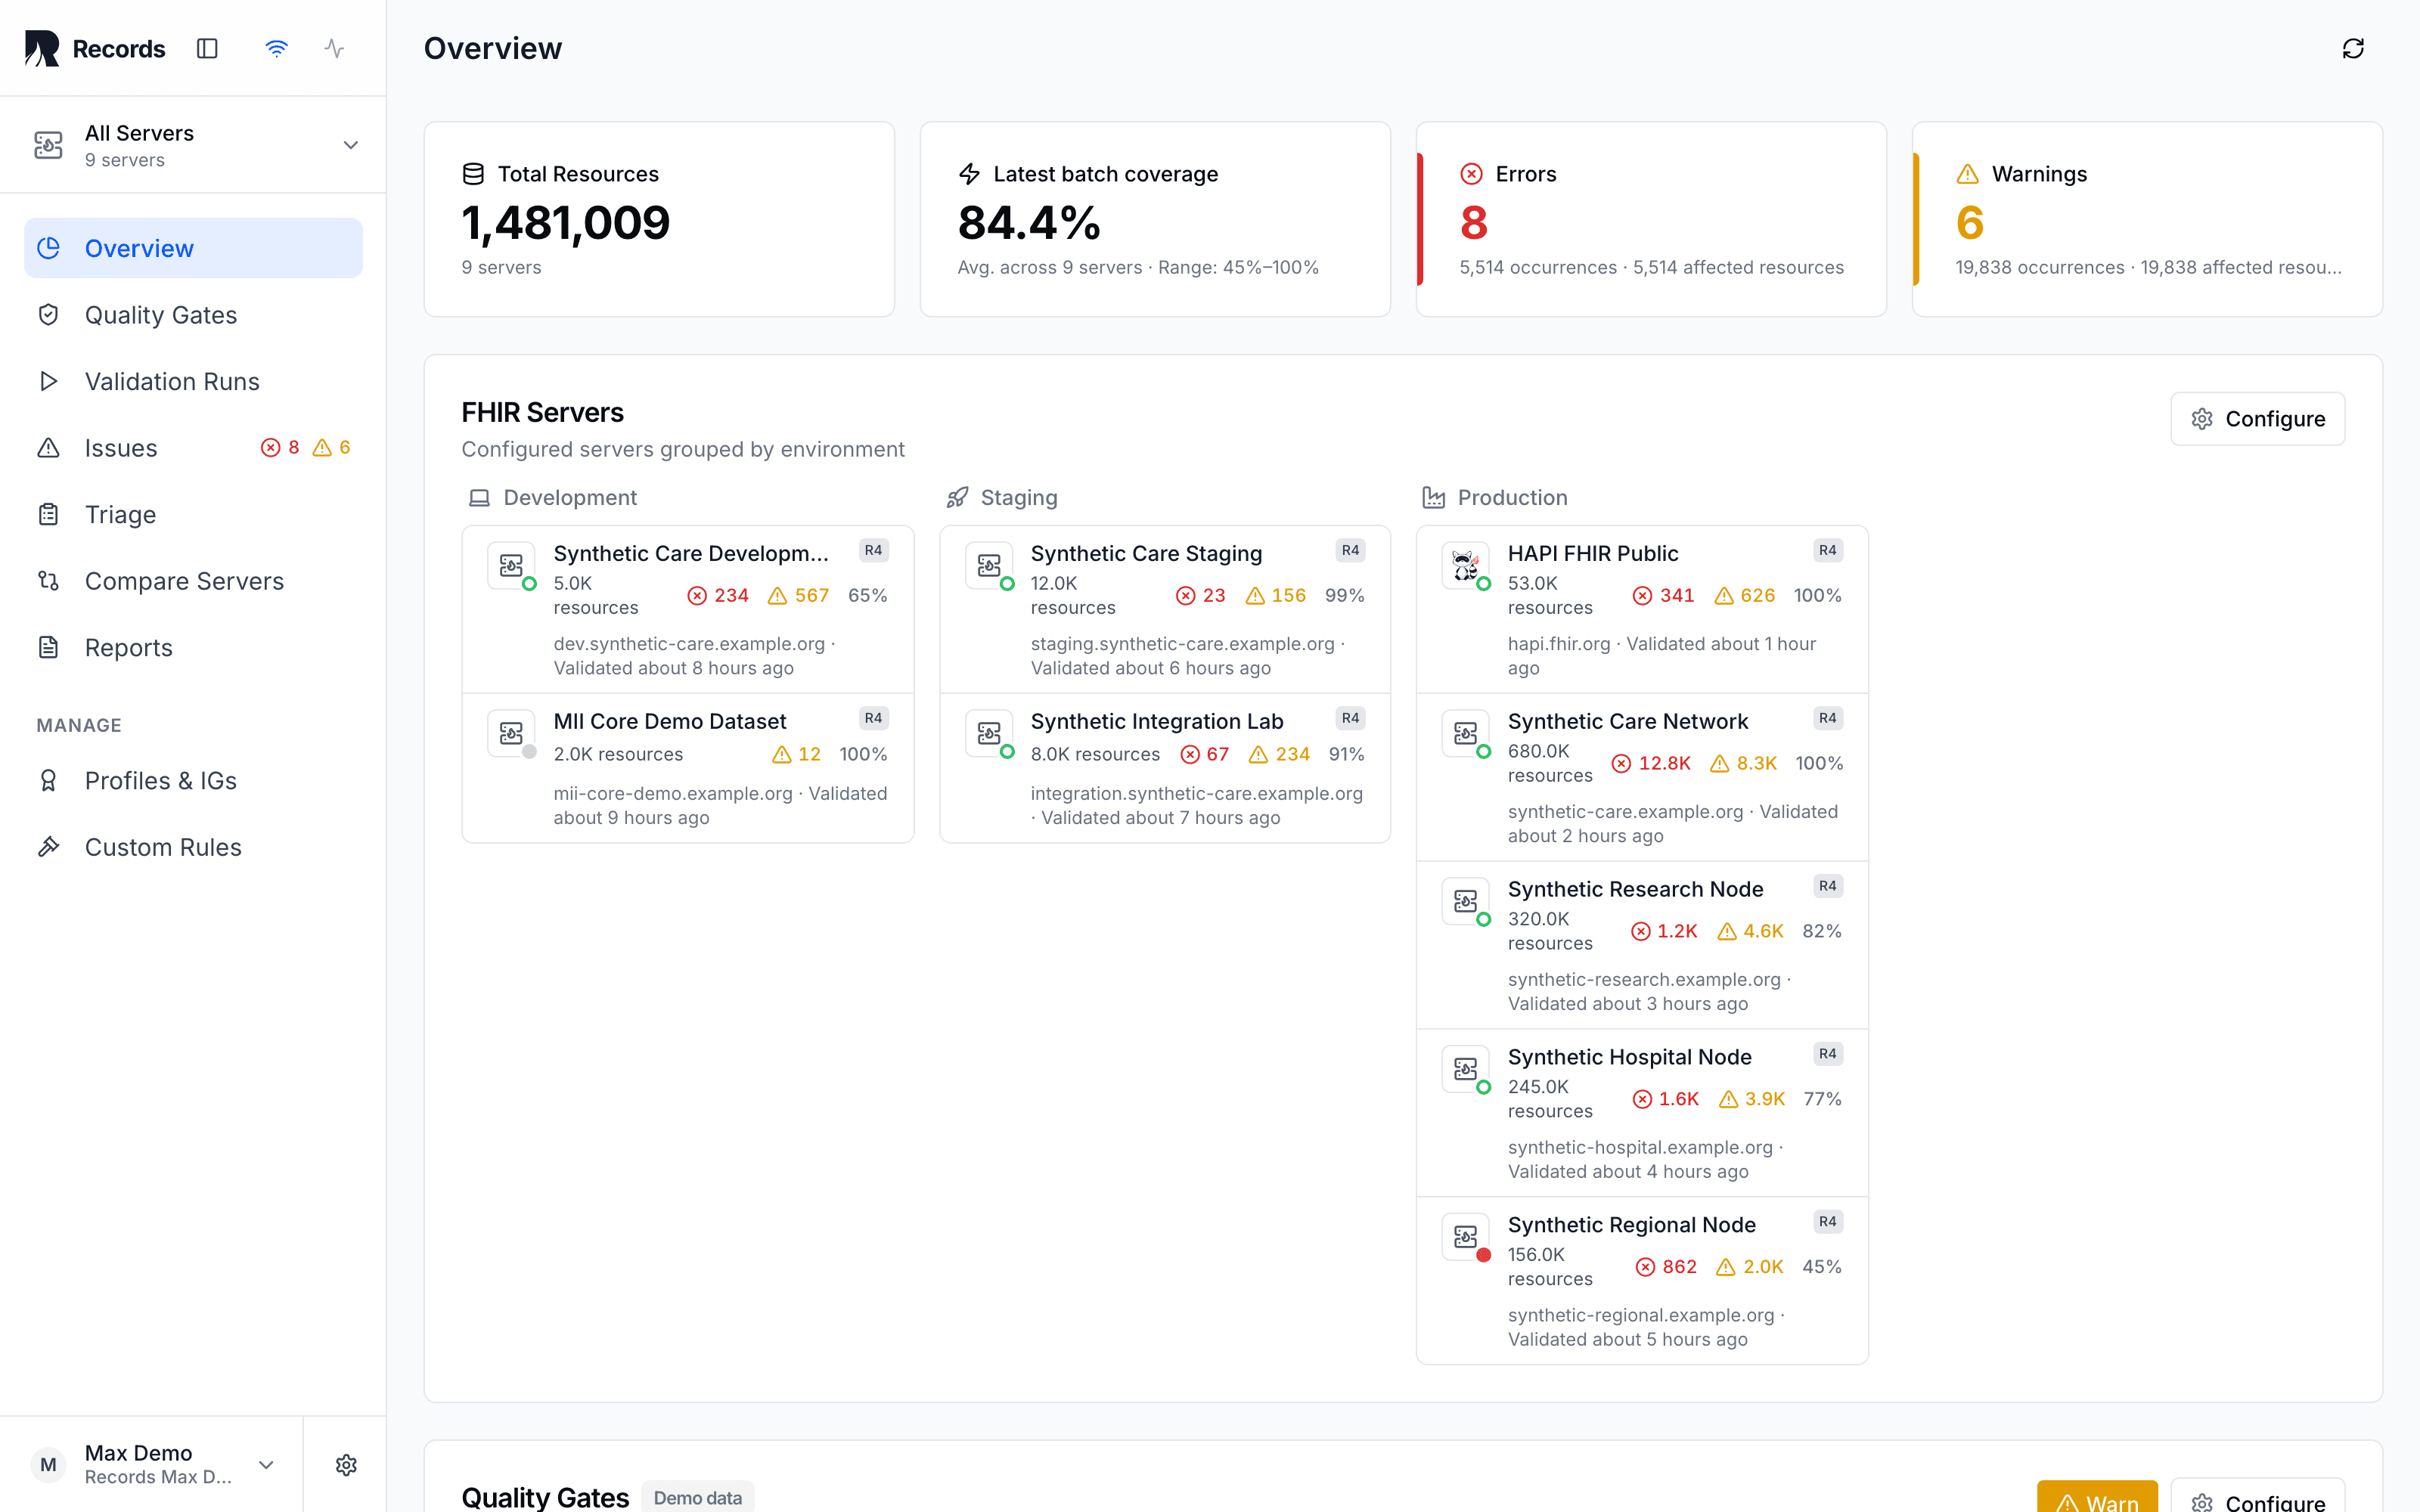Screen dimensions: 2420x1512
Task: Click Synthetic Hospital Node warning count 3.9K
Action: pyautogui.click(x=1752, y=1099)
